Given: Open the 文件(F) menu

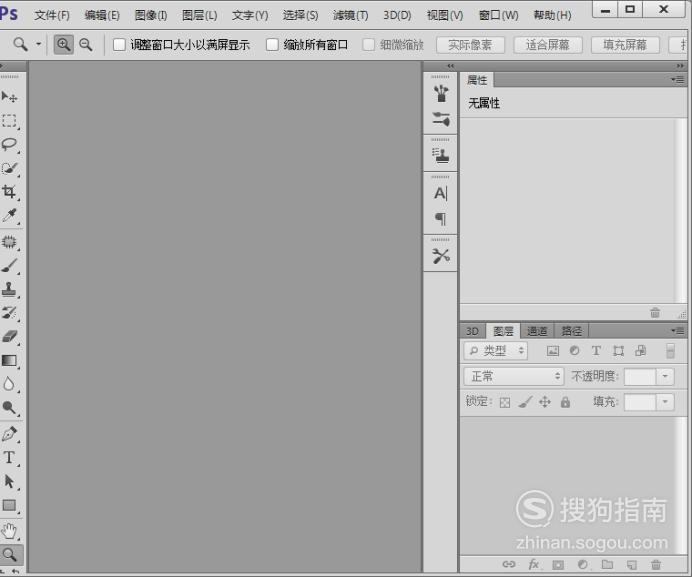Looking at the screenshot, I should (52, 15).
